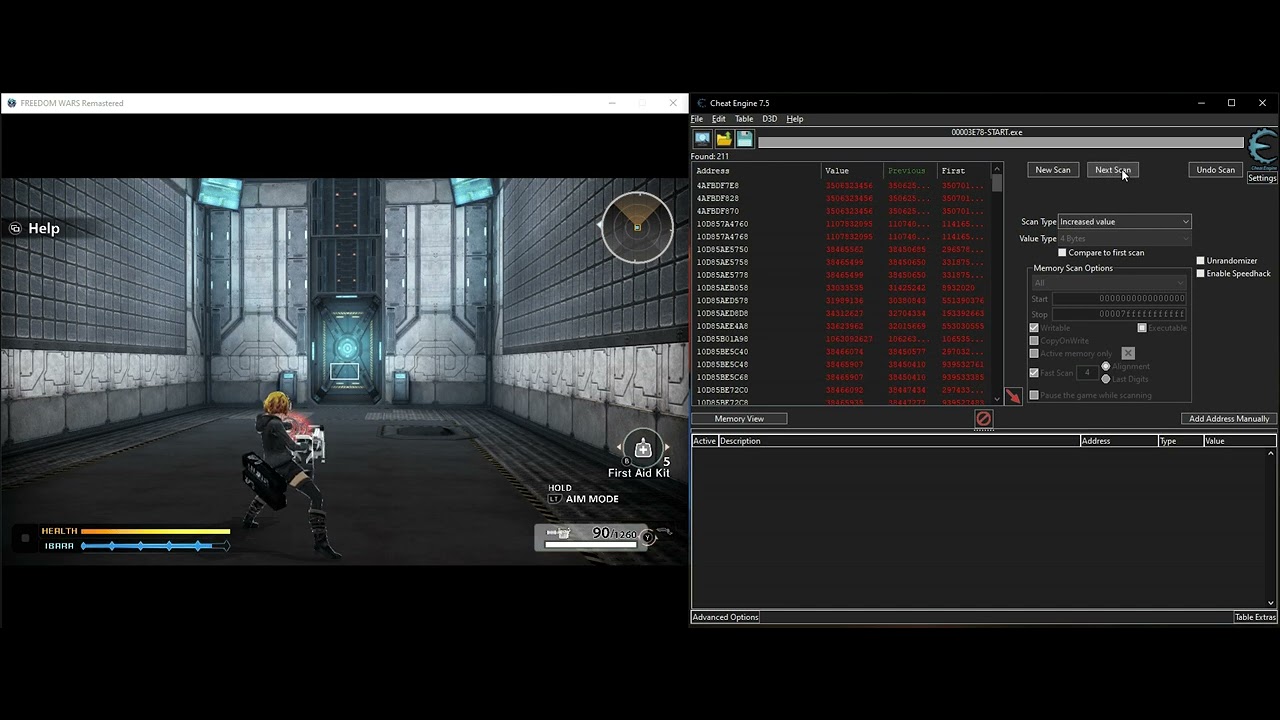
Task: Click the Start address input field
Action: [x=1119, y=299]
